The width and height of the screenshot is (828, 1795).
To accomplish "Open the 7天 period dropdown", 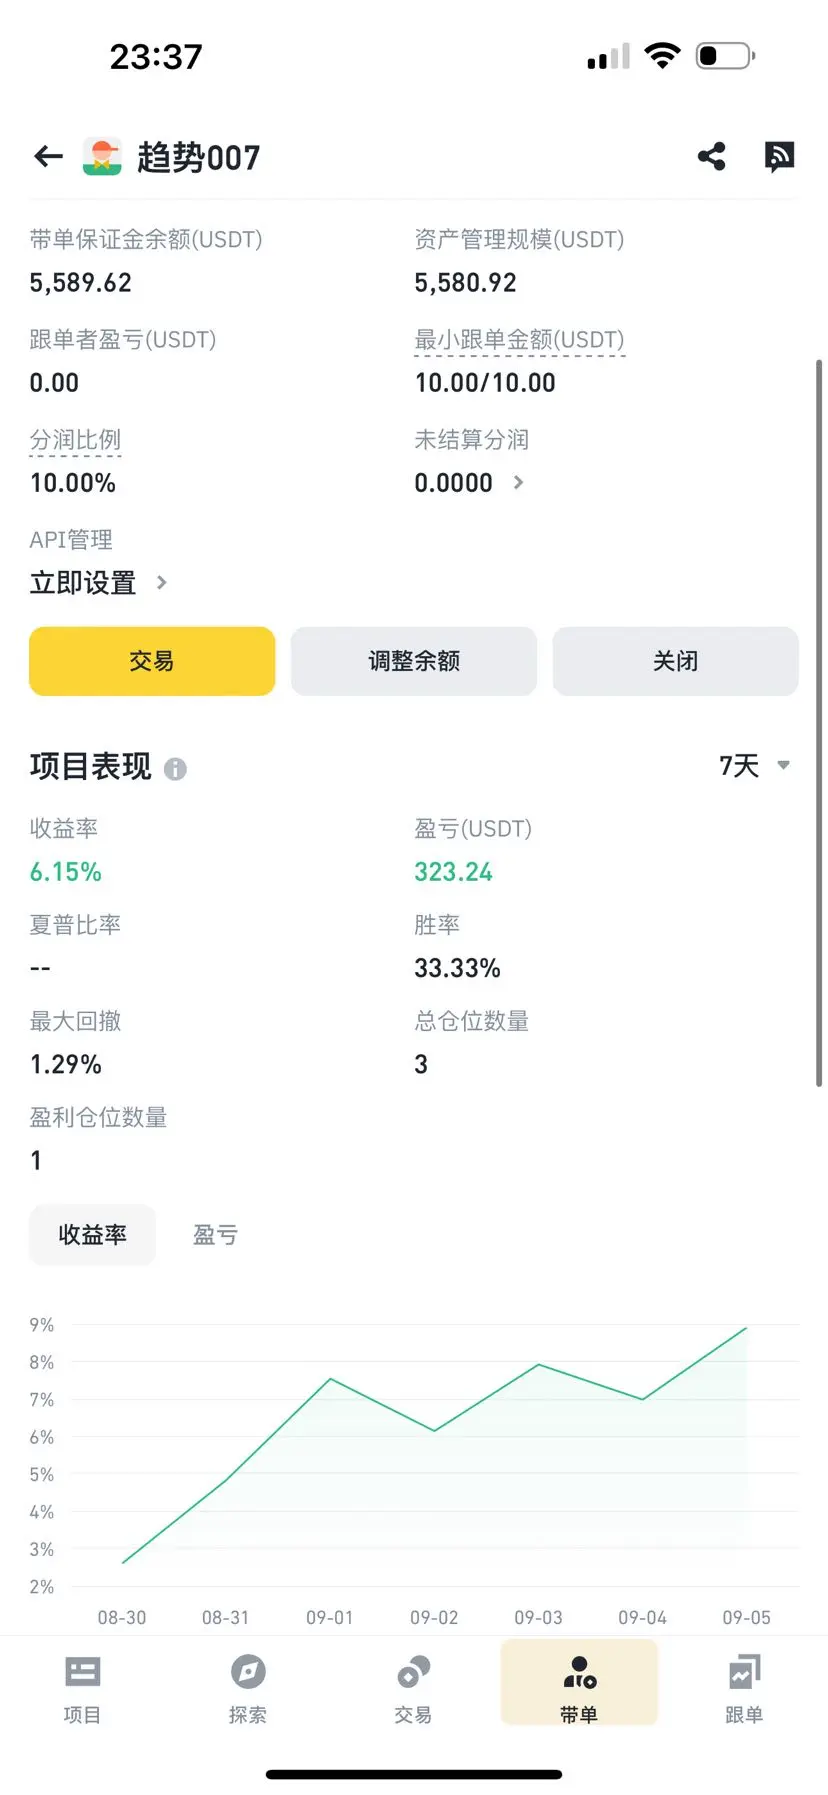I will pyautogui.click(x=755, y=766).
